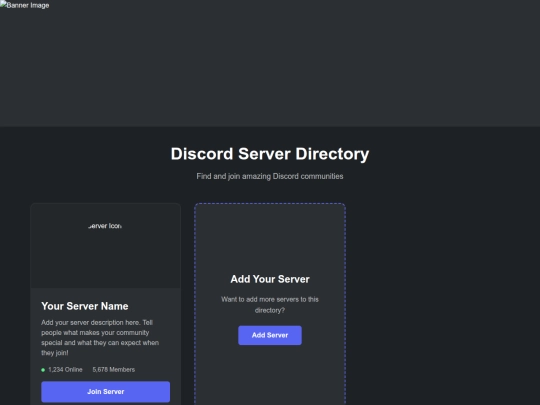
Task: Click the Your Server Name title
Action: pos(85,306)
